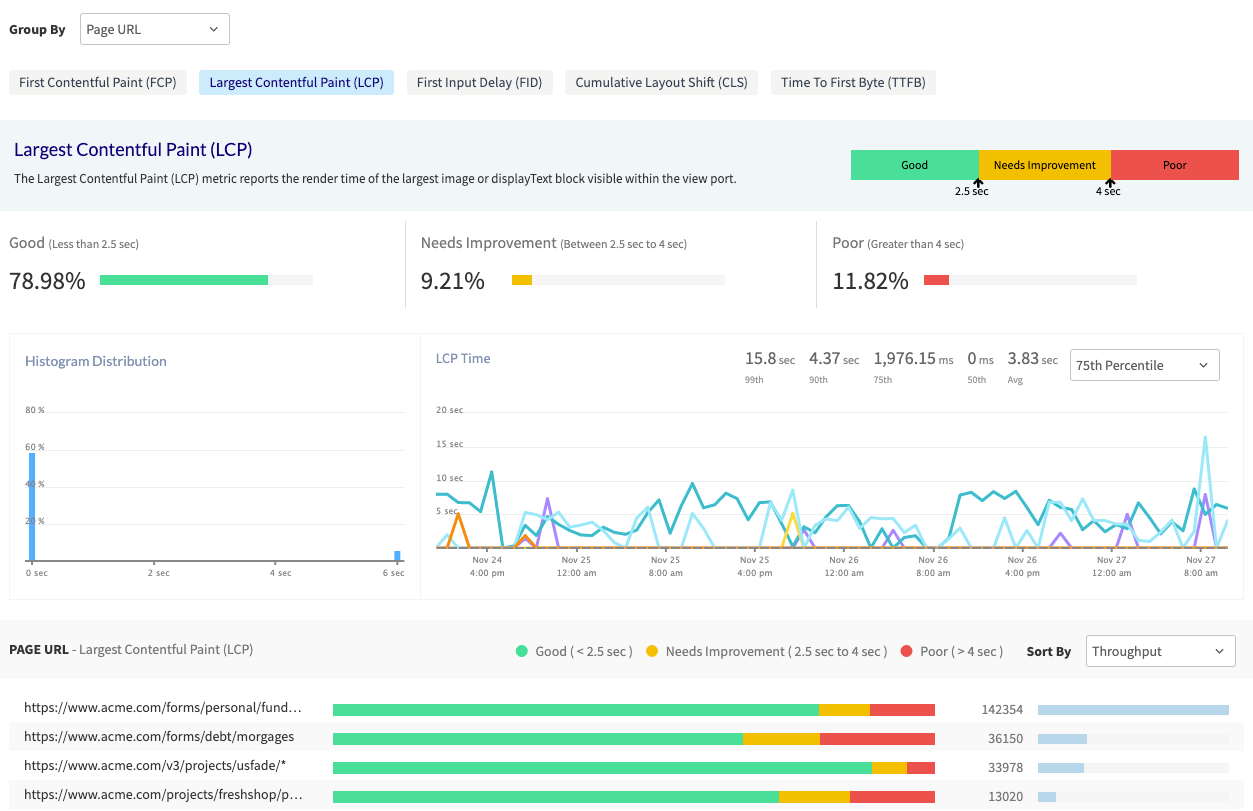Viewport: 1253px width, 811px height.
Task: Click the throughput value 33978
Action: tap(1005, 767)
